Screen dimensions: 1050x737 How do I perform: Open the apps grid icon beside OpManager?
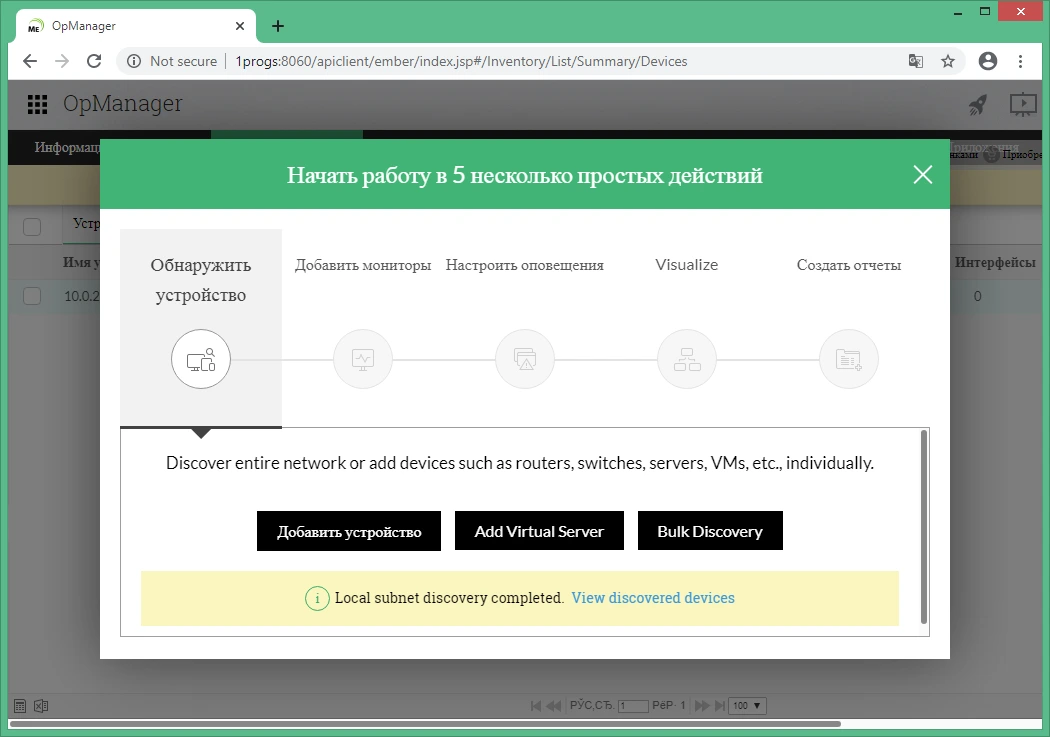pyautogui.click(x=37, y=104)
